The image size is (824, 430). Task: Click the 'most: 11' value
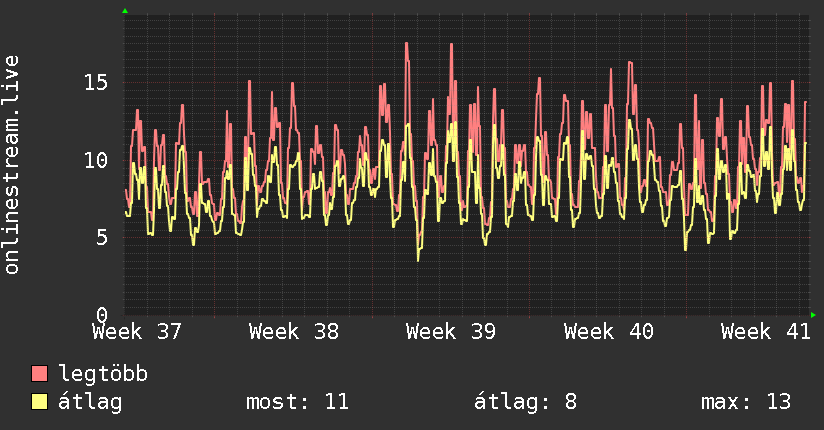[297, 402]
